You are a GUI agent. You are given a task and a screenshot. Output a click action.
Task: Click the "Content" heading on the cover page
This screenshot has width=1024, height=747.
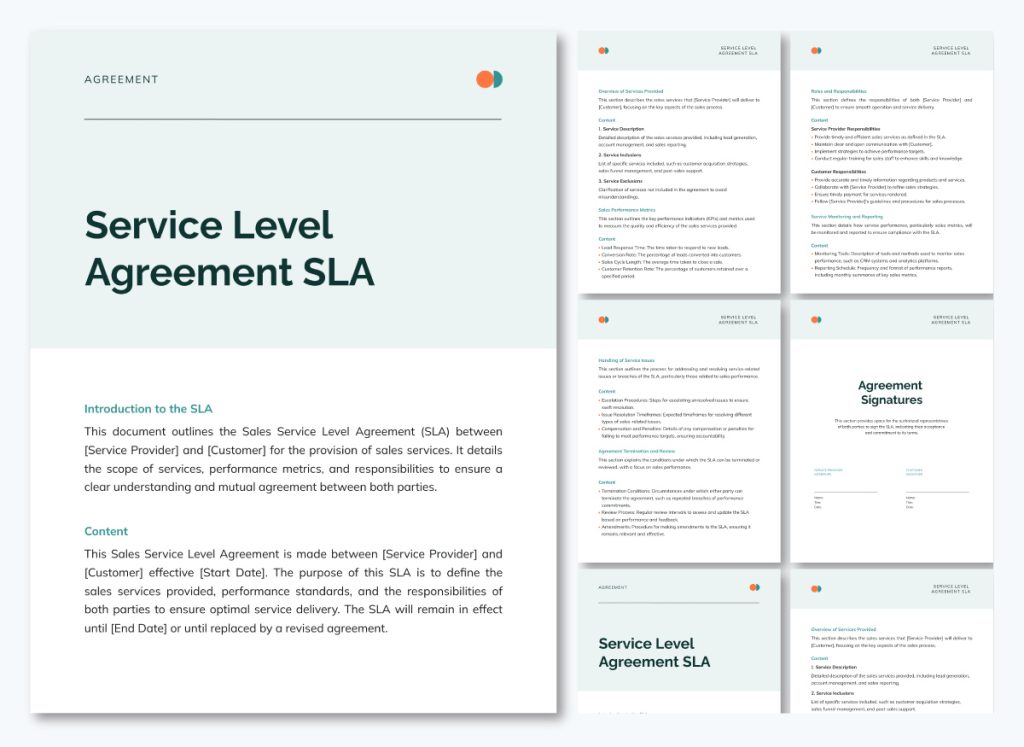pos(106,531)
